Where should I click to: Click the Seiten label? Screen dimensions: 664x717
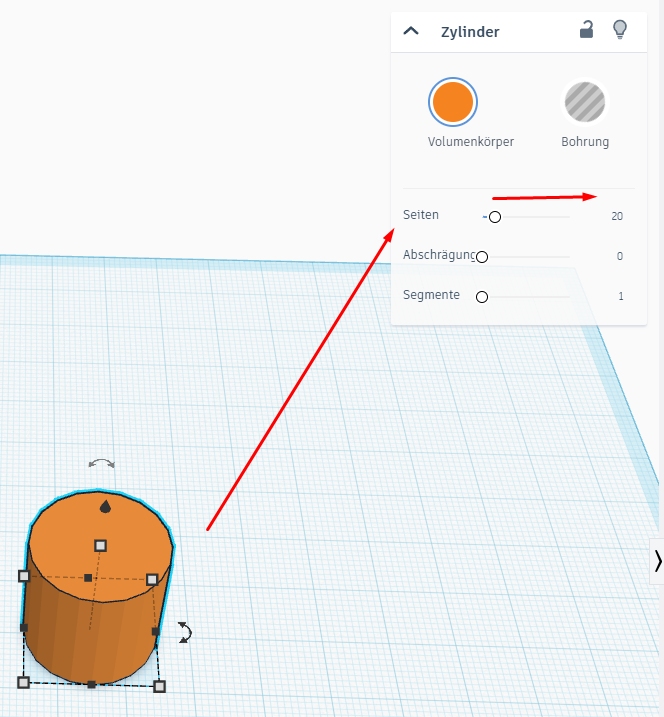421,215
